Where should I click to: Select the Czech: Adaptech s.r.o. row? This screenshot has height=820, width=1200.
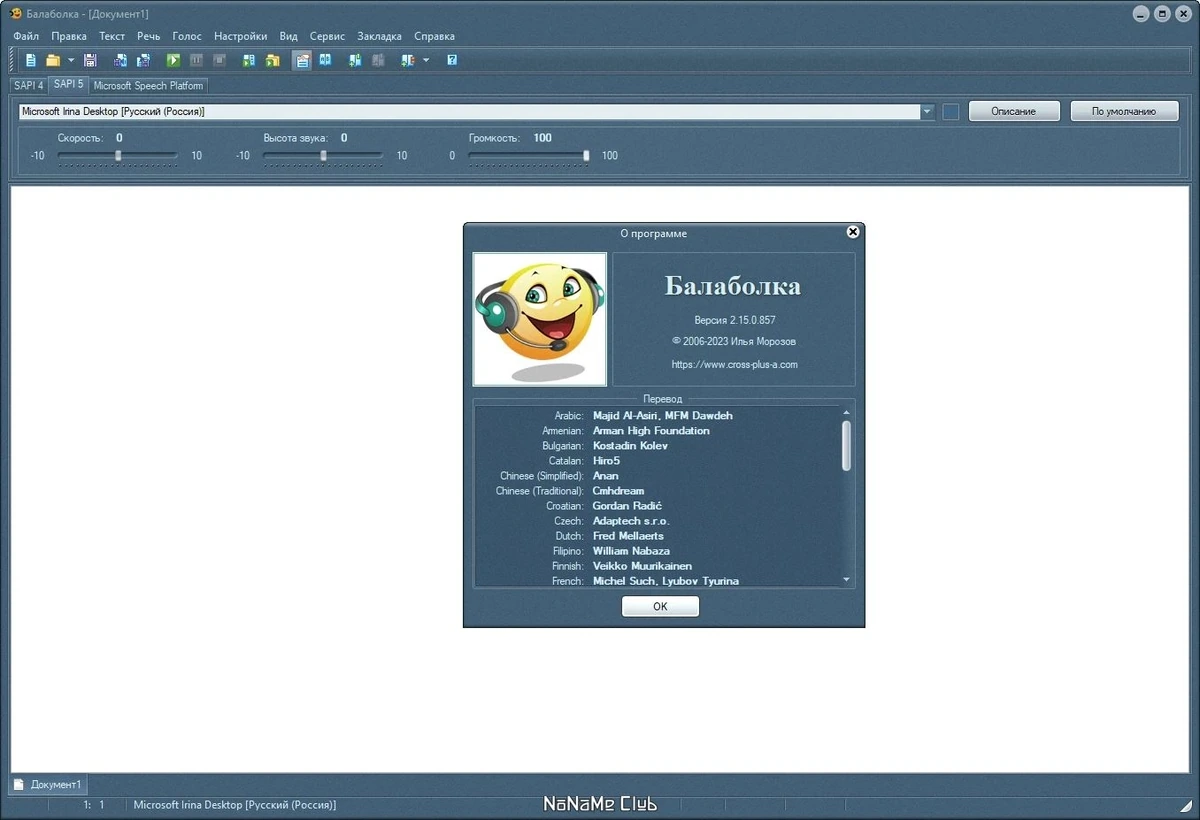coord(657,521)
